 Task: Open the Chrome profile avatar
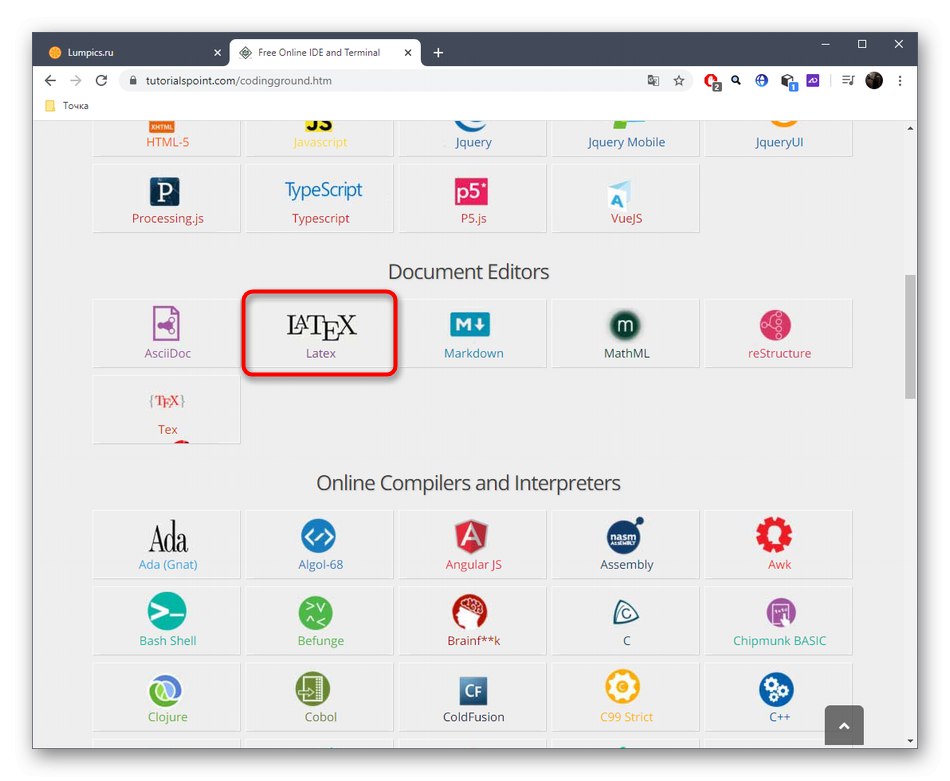coord(874,80)
